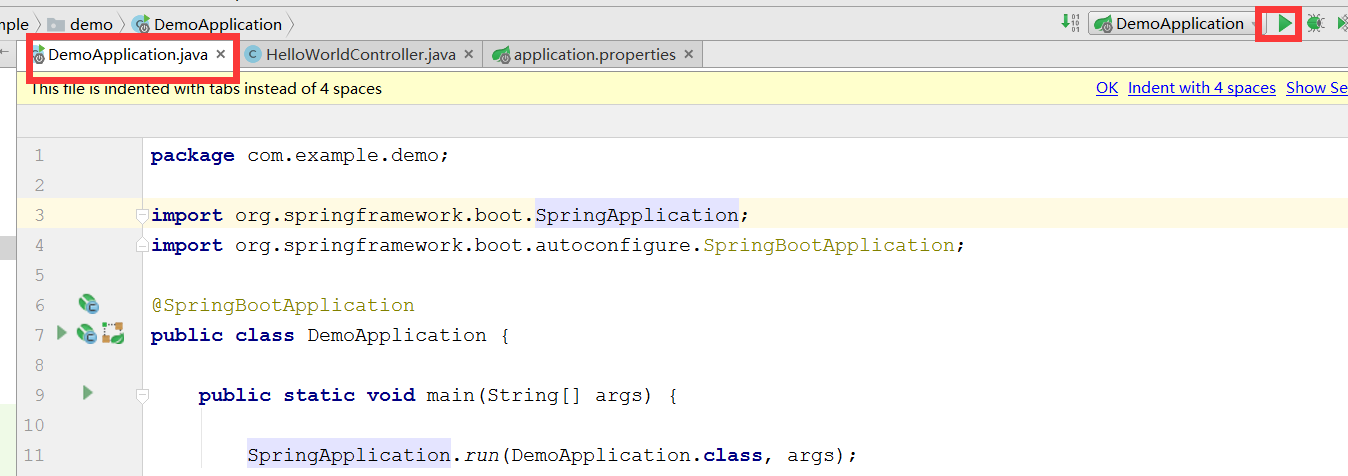Click the folder icon in the demo breadcrumb
Image resolution: width=1348 pixels, height=476 pixels.
click(x=56, y=24)
